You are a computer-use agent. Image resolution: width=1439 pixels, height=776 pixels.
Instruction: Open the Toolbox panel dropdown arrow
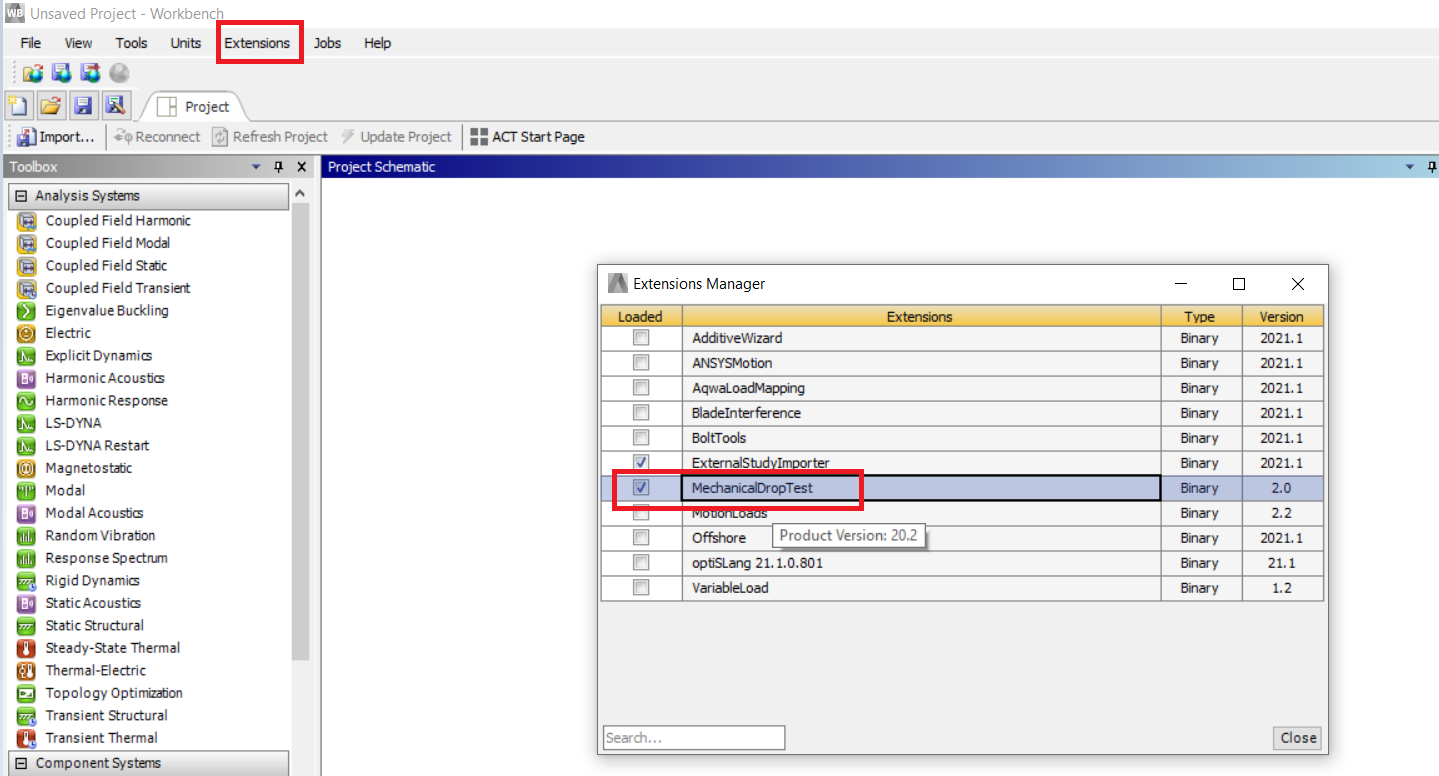[256, 167]
